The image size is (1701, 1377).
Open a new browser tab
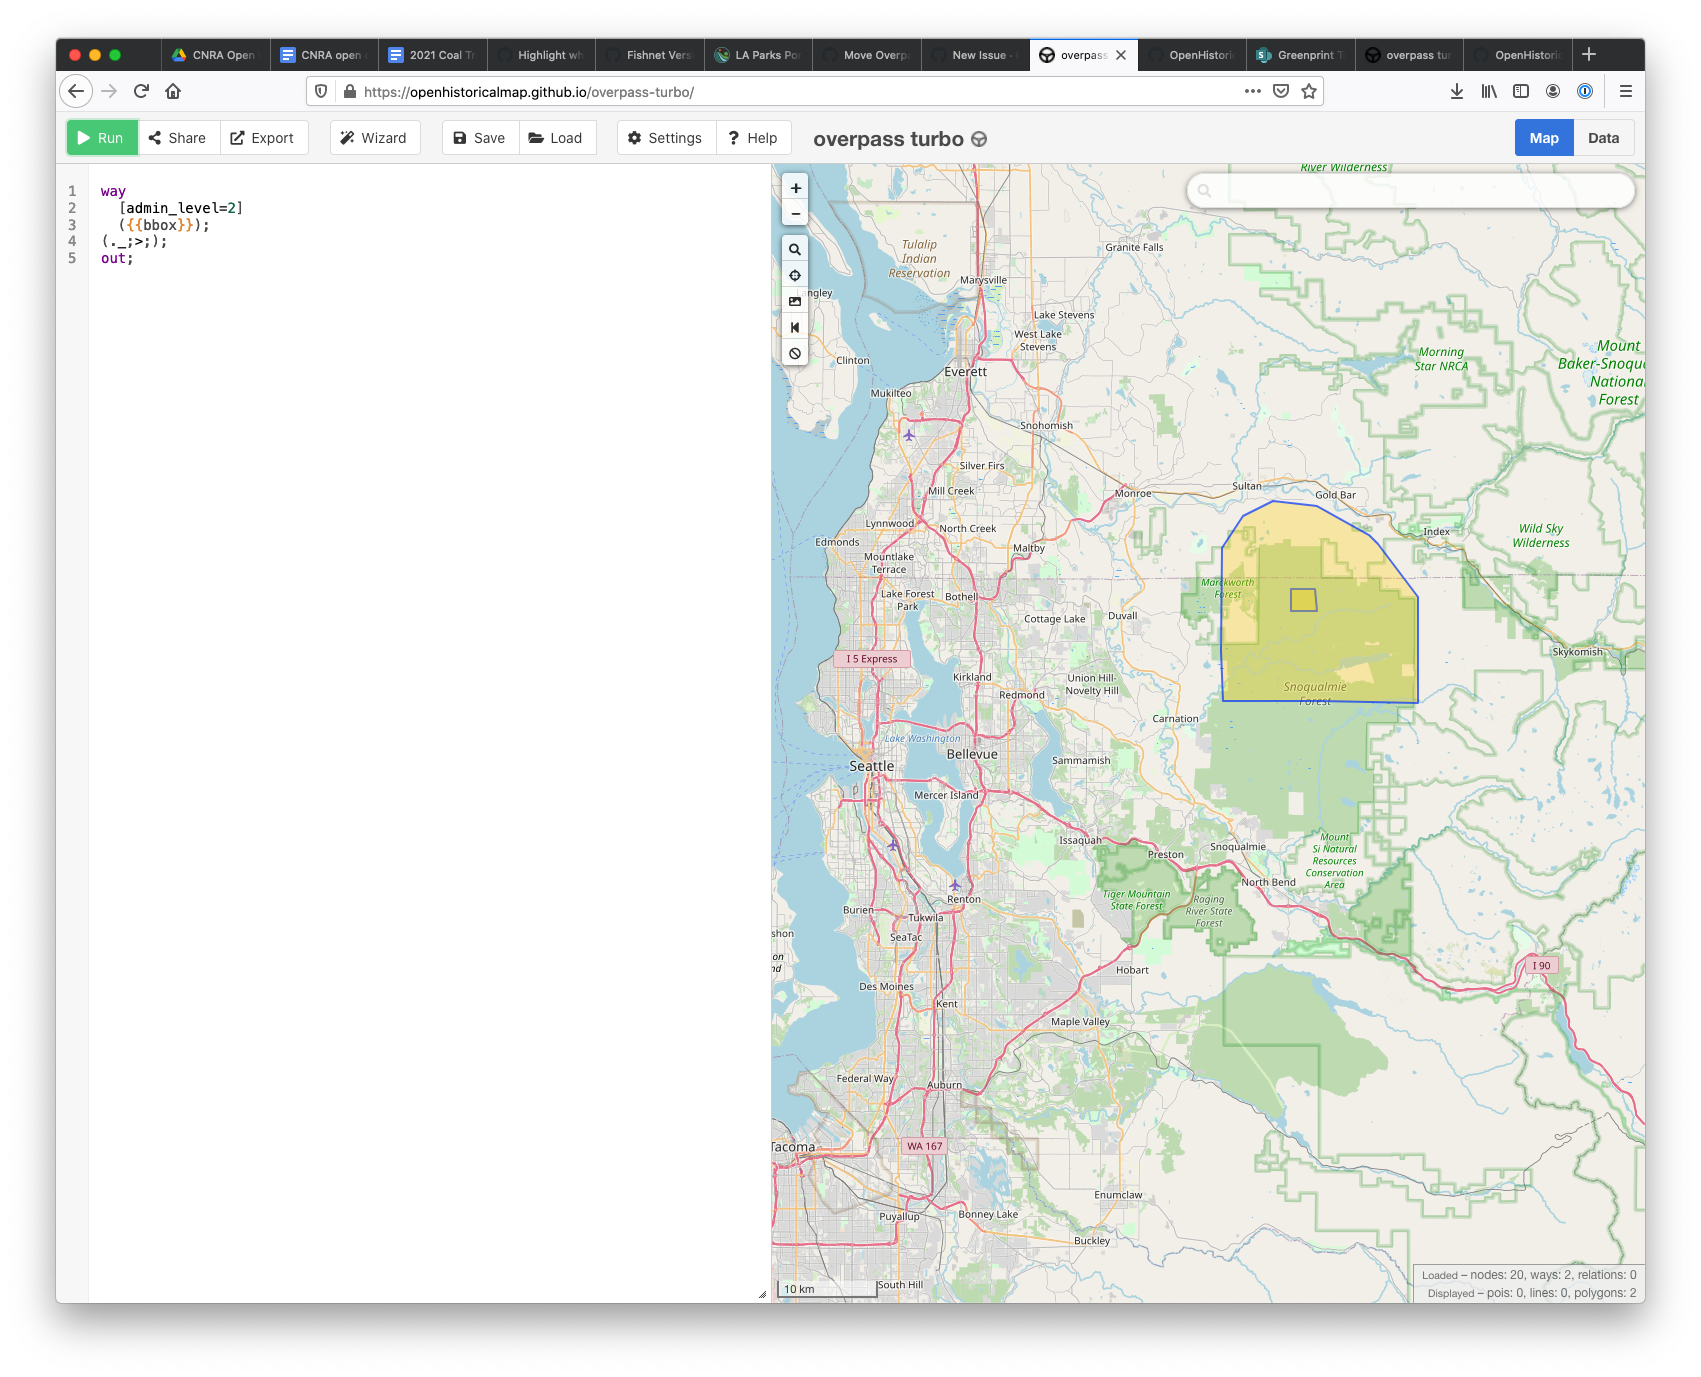tap(1588, 55)
